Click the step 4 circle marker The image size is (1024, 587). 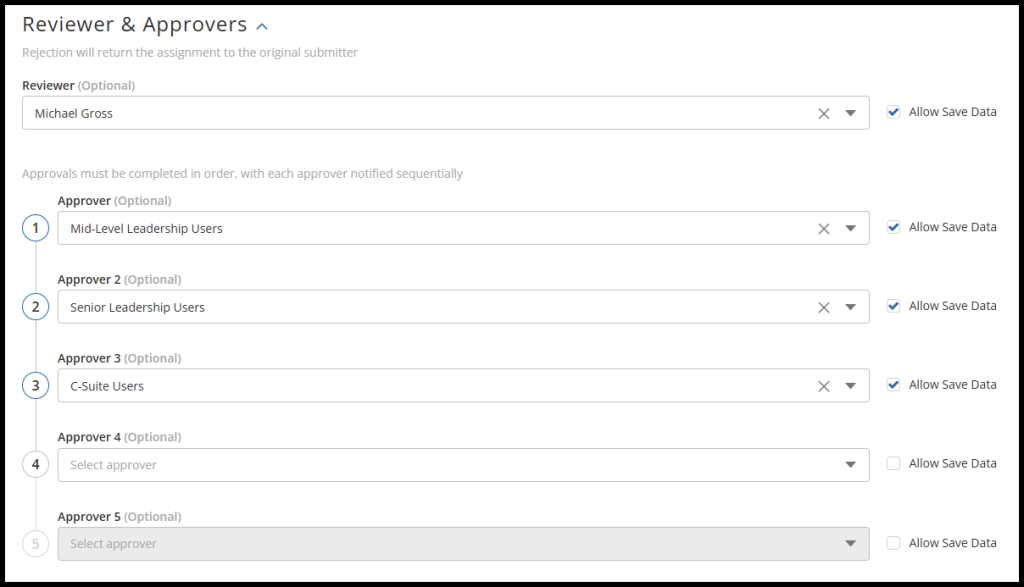pyautogui.click(x=36, y=464)
